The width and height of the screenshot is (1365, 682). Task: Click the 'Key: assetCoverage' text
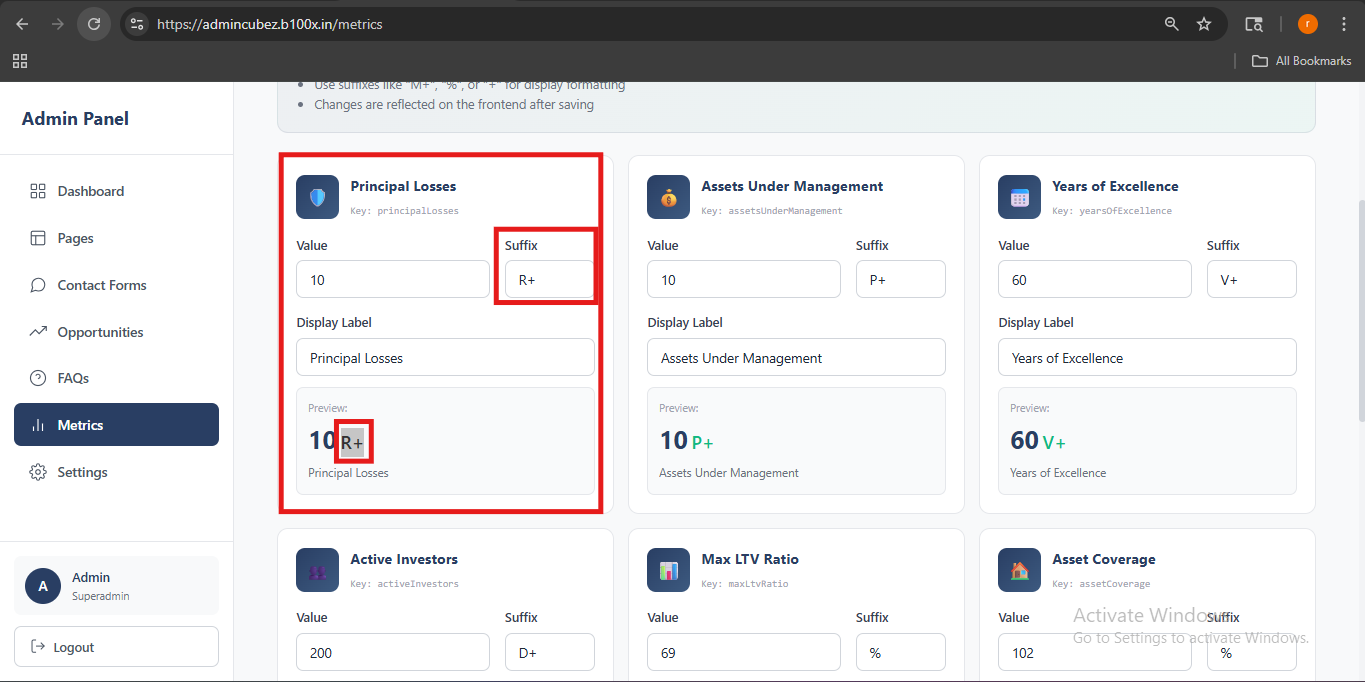1101,584
